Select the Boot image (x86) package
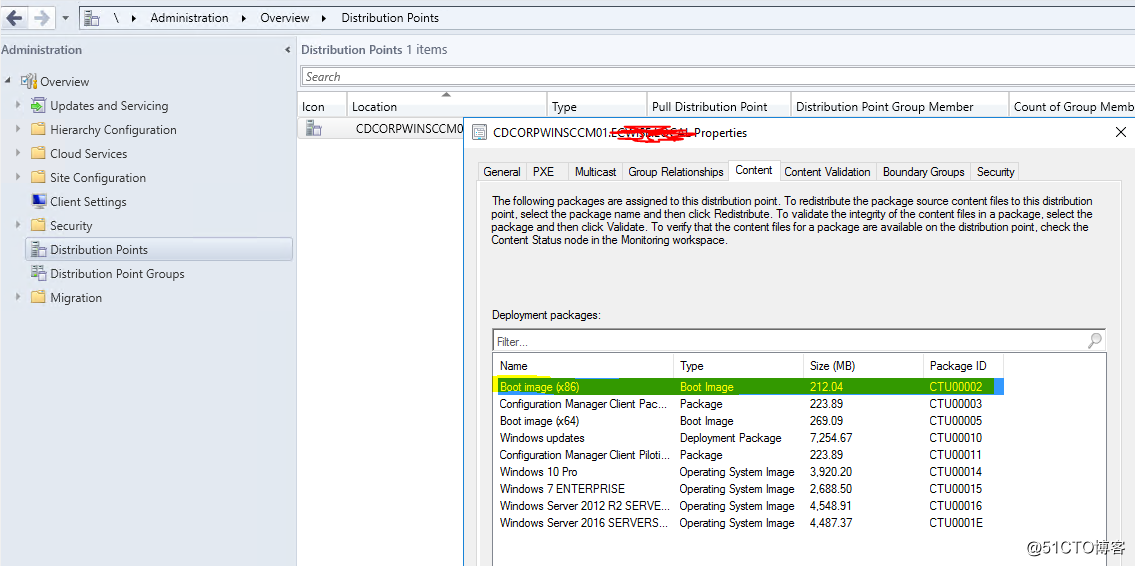The width and height of the screenshot is (1135, 566). pos(748,387)
